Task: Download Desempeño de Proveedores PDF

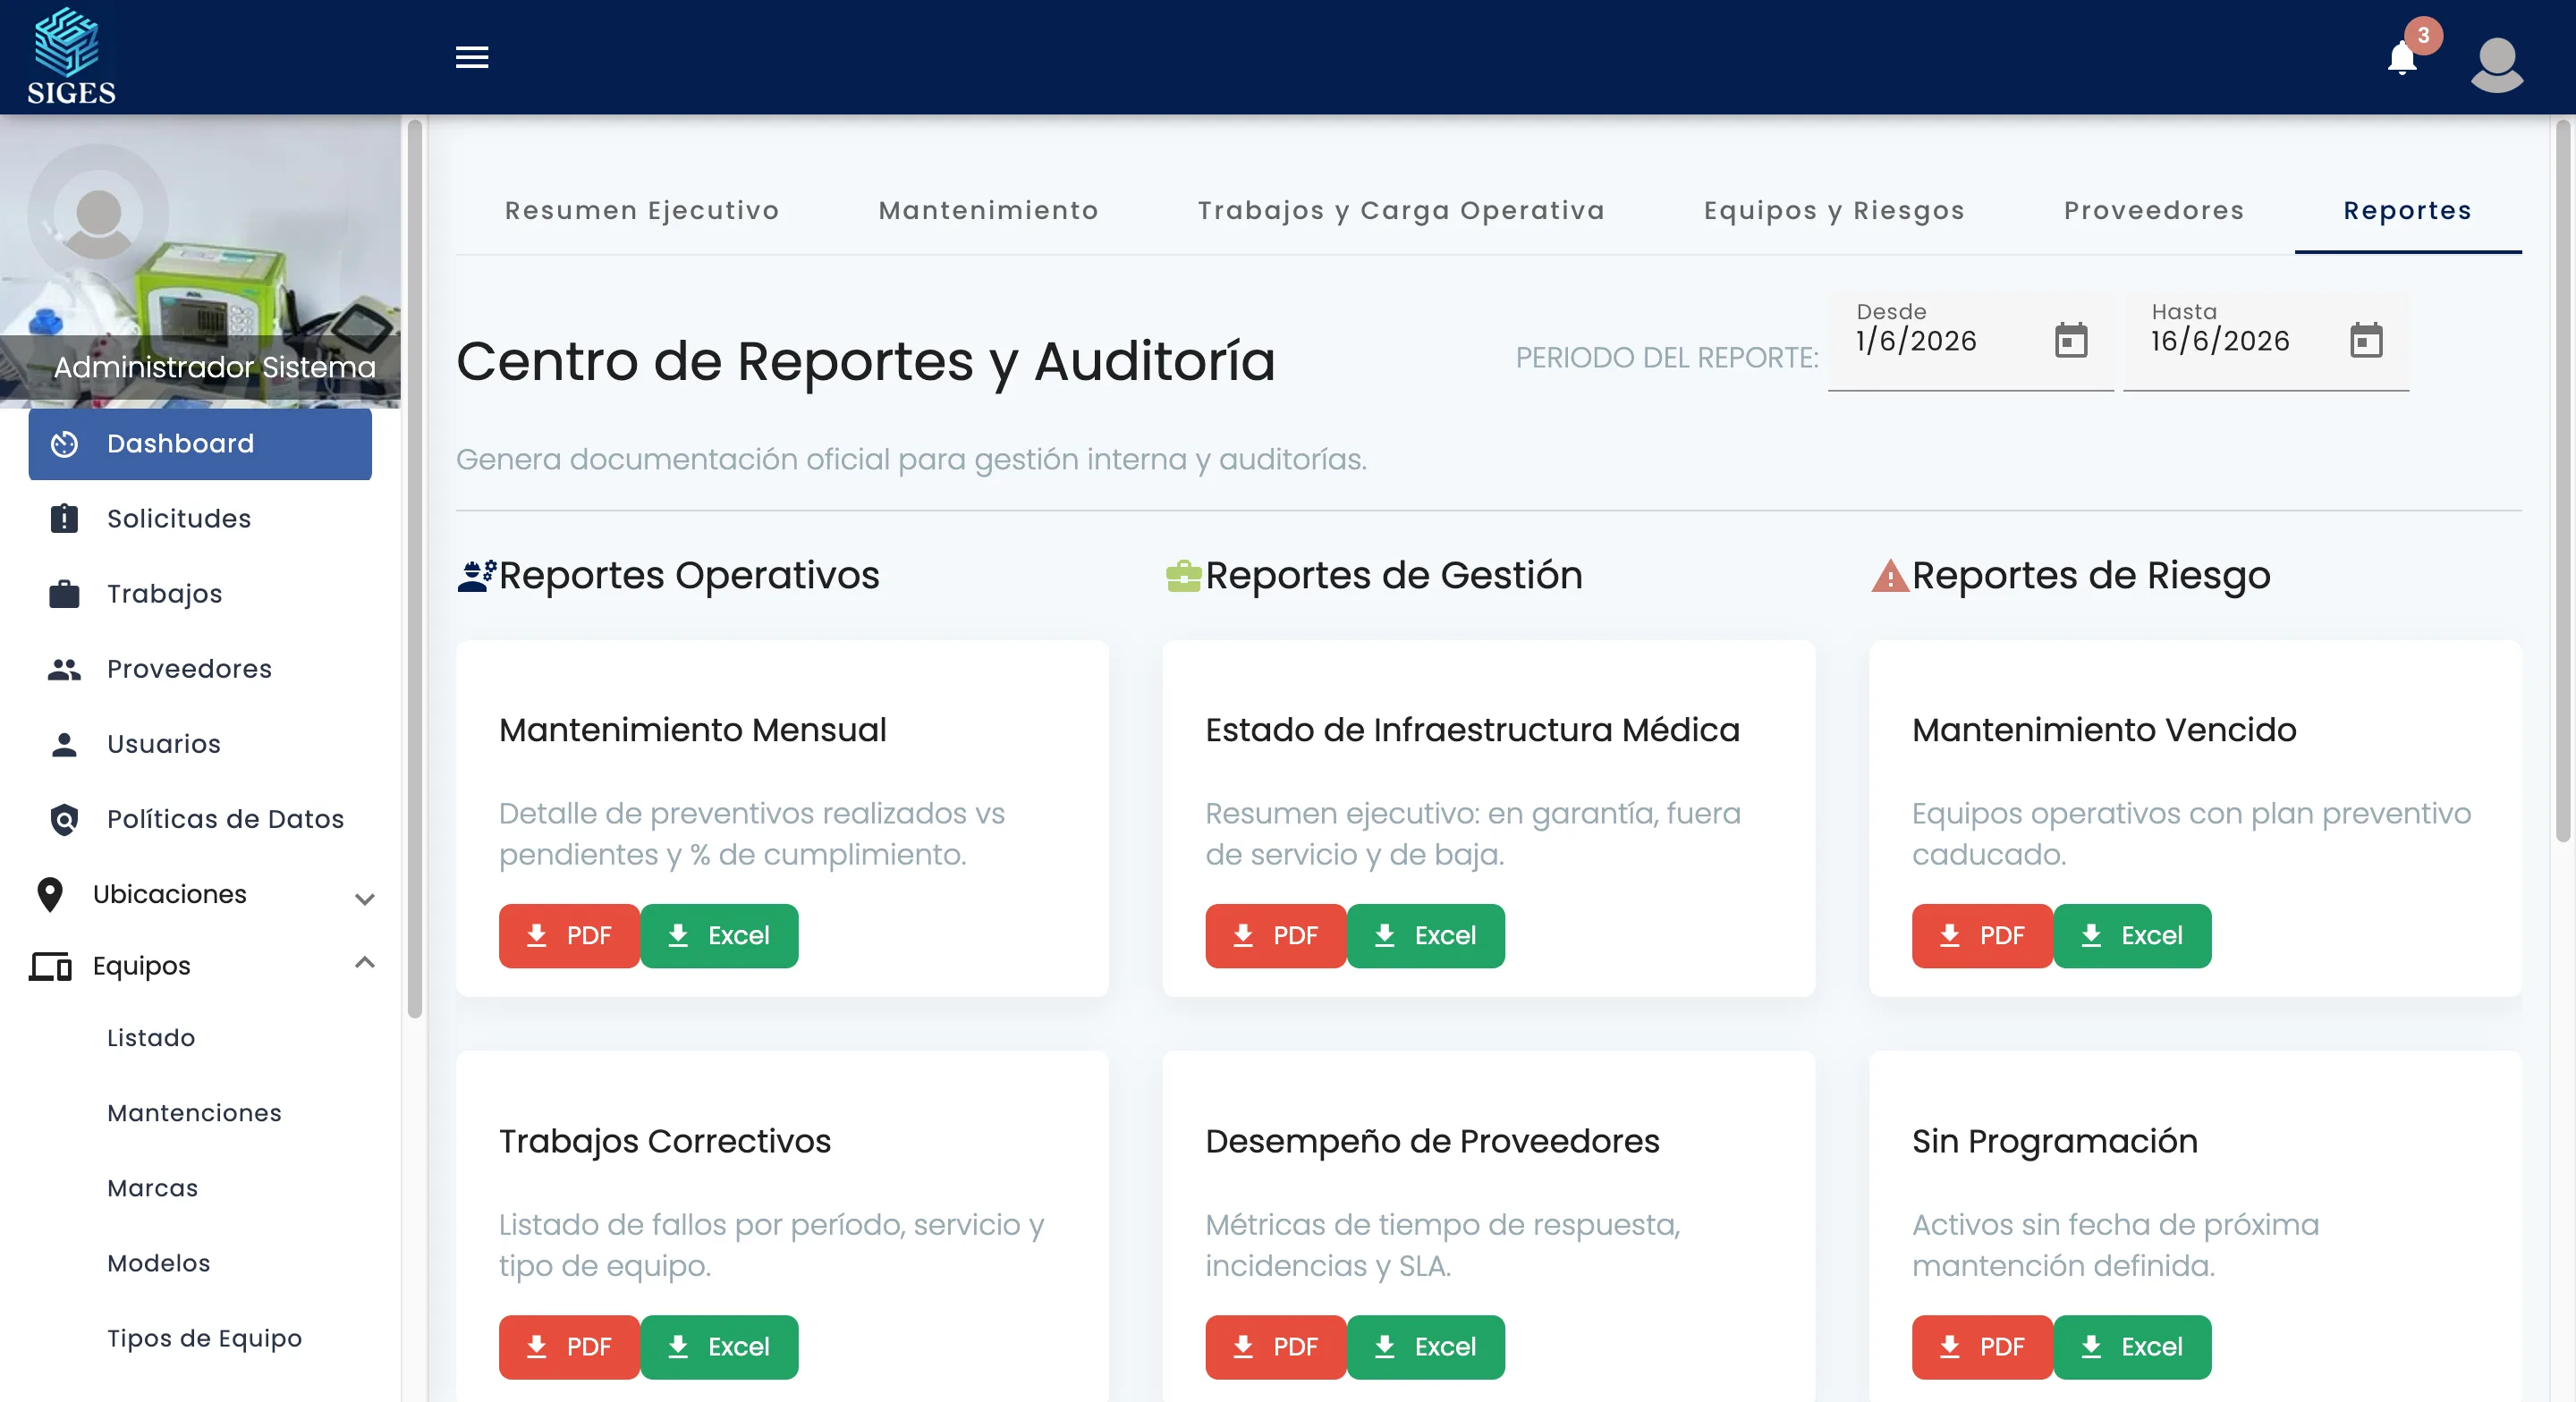Action: [x=1276, y=1346]
